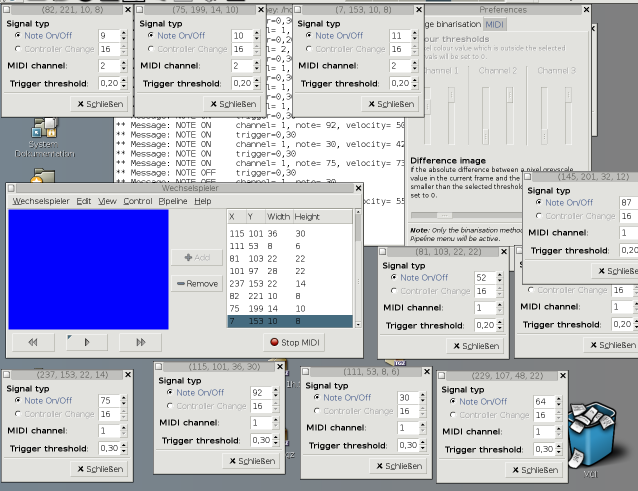Open the System desktop icon
638x491 pixels.
(43, 131)
